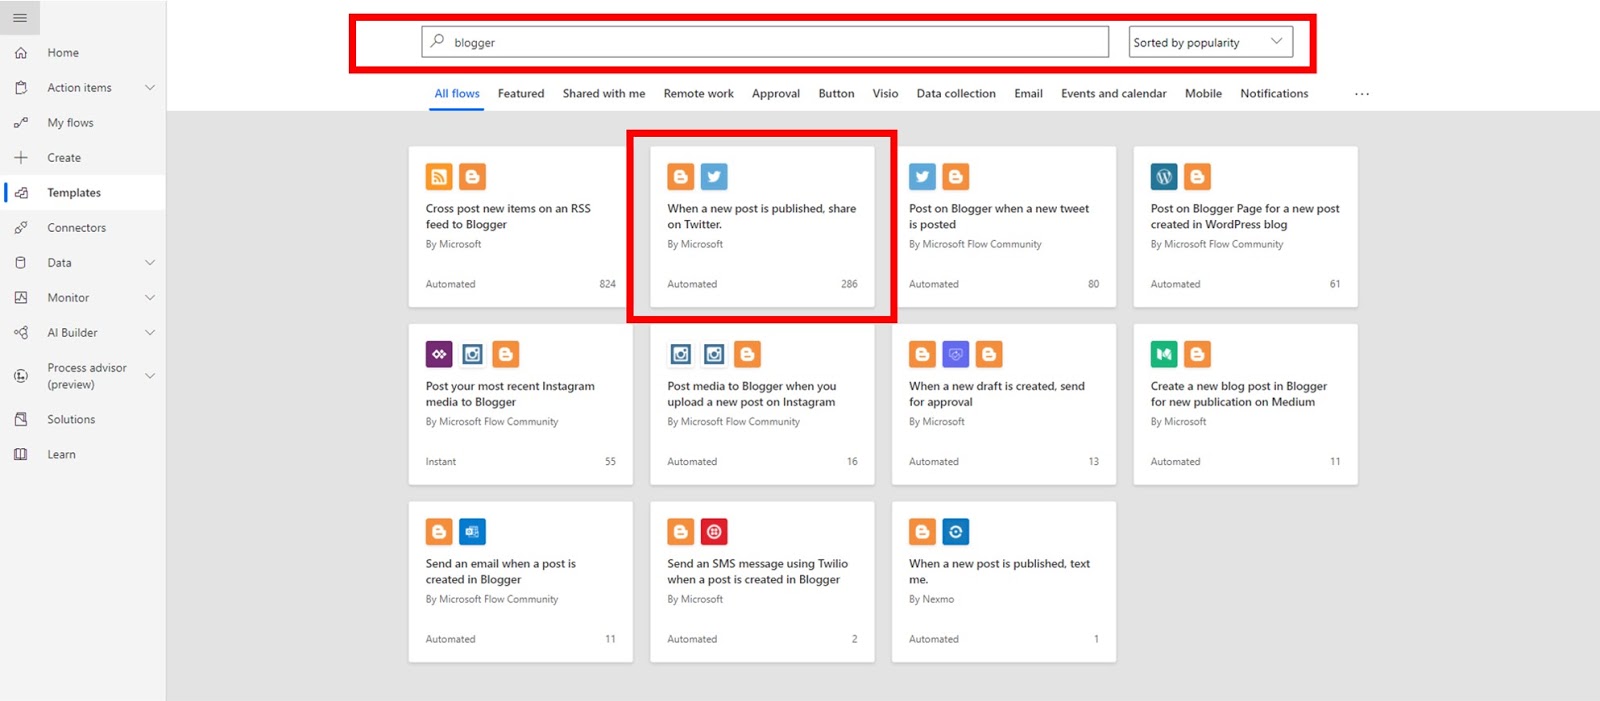Click Twilio icon on Send SMS card
The image size is (1600, 701).
click(714, 532)
